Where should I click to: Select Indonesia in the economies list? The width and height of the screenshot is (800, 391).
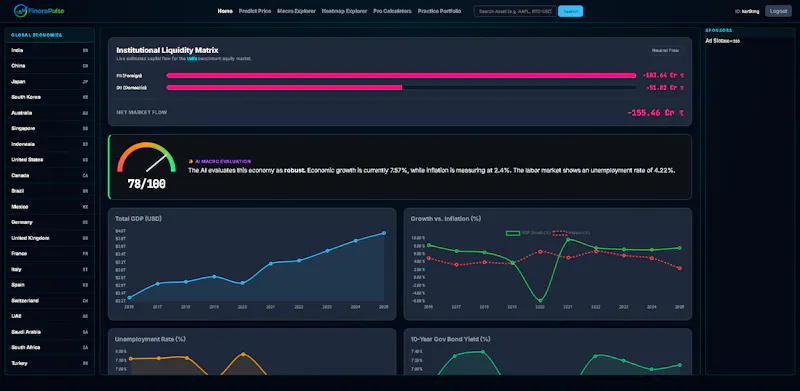pos(49,144)
